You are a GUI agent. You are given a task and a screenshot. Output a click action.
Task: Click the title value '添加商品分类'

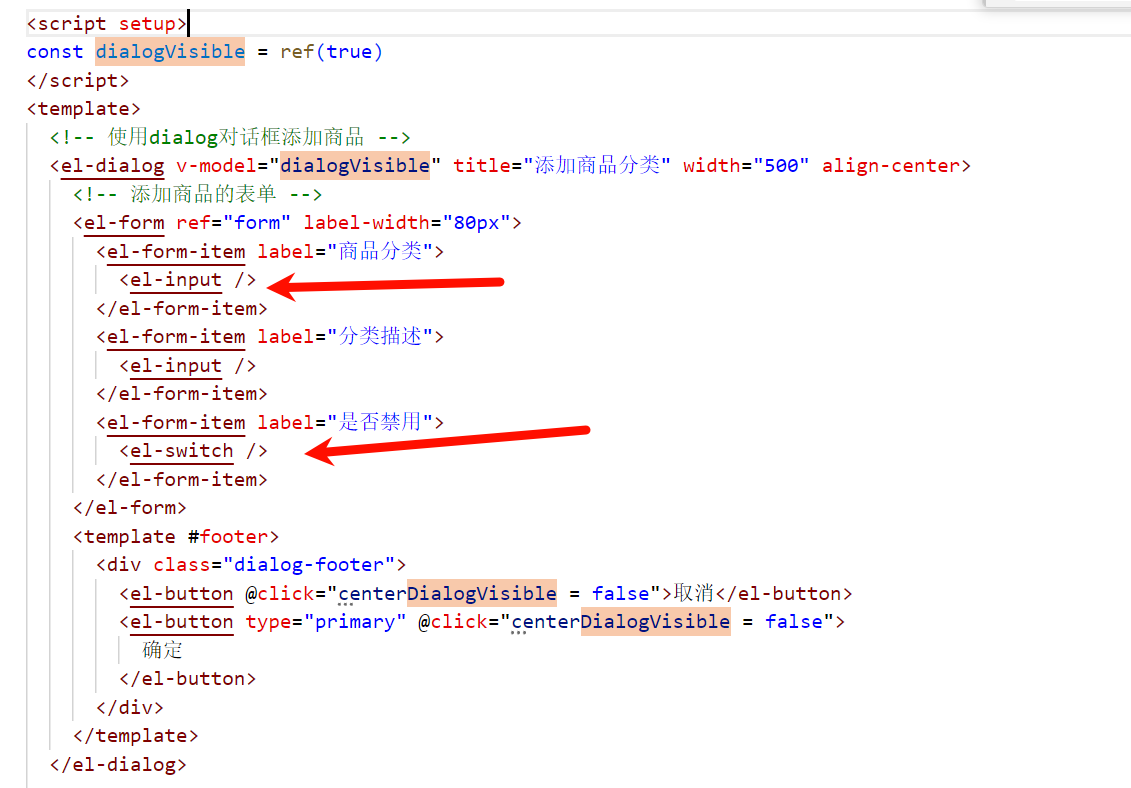(x=597, y=166)
